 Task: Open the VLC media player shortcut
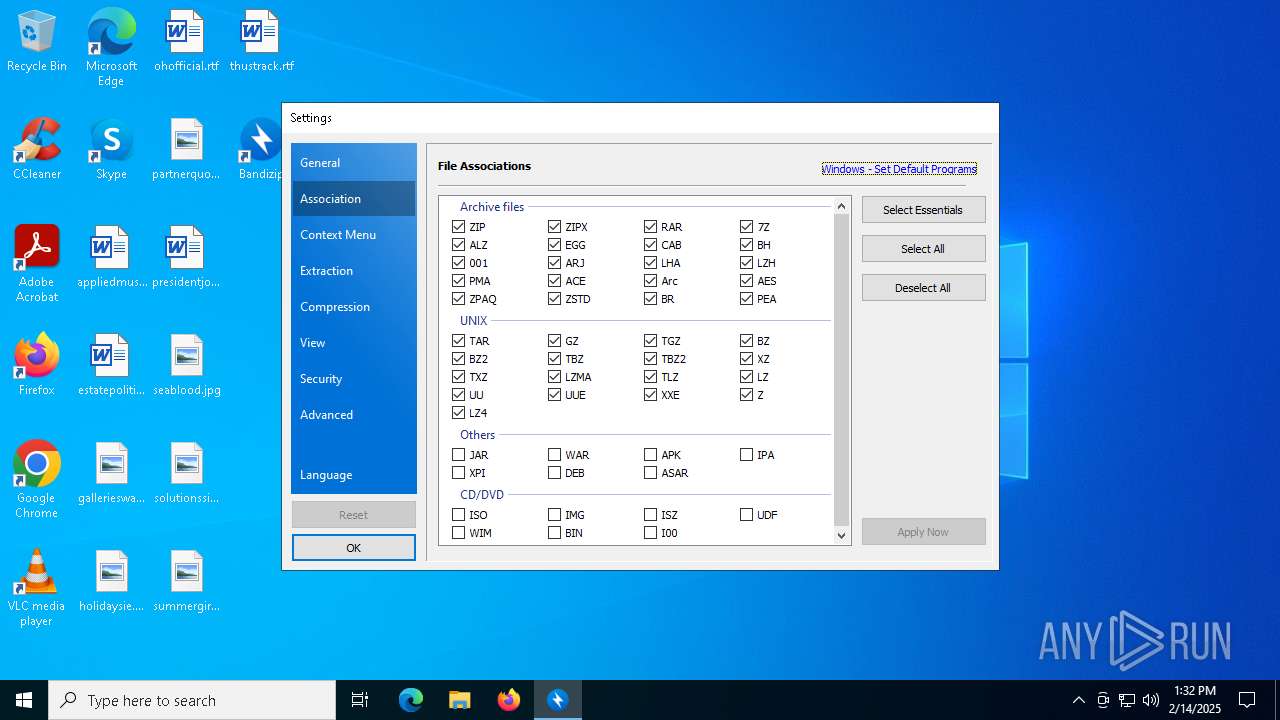tap(37, 587)
